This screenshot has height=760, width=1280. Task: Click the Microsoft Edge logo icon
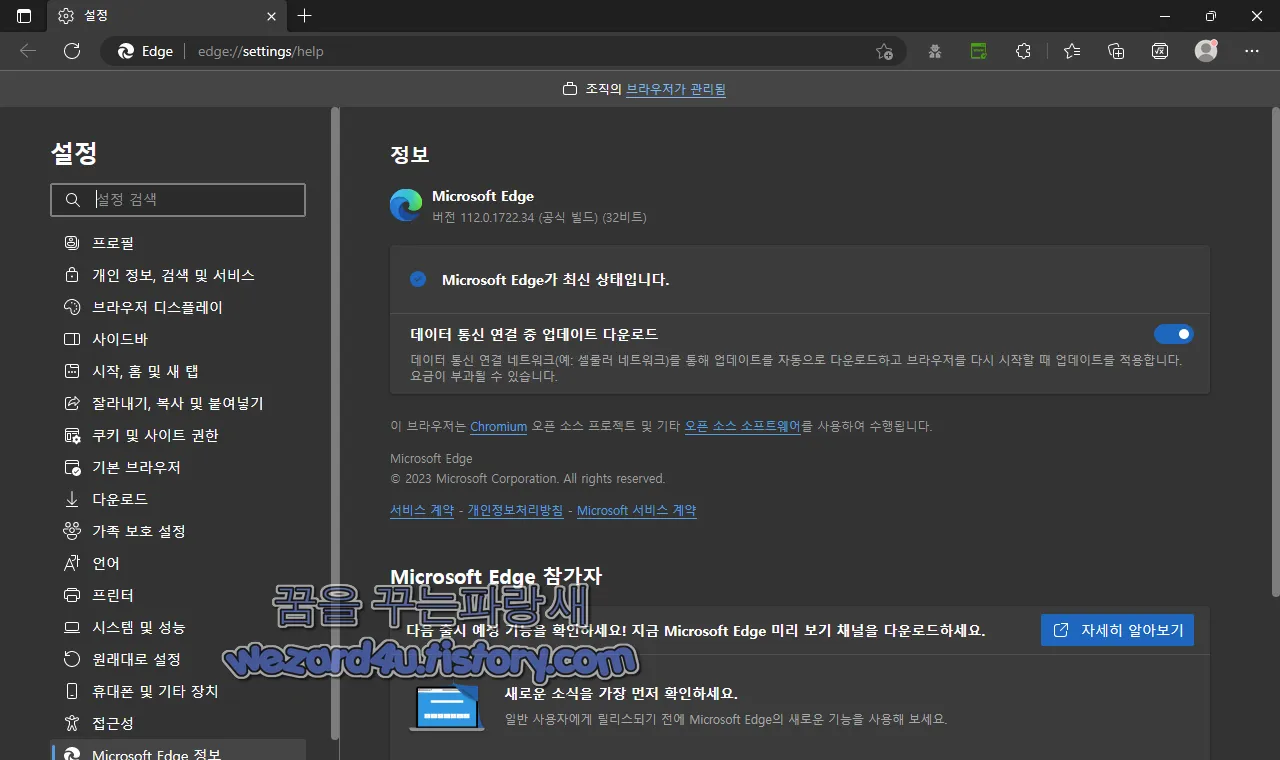coord(406,205)
